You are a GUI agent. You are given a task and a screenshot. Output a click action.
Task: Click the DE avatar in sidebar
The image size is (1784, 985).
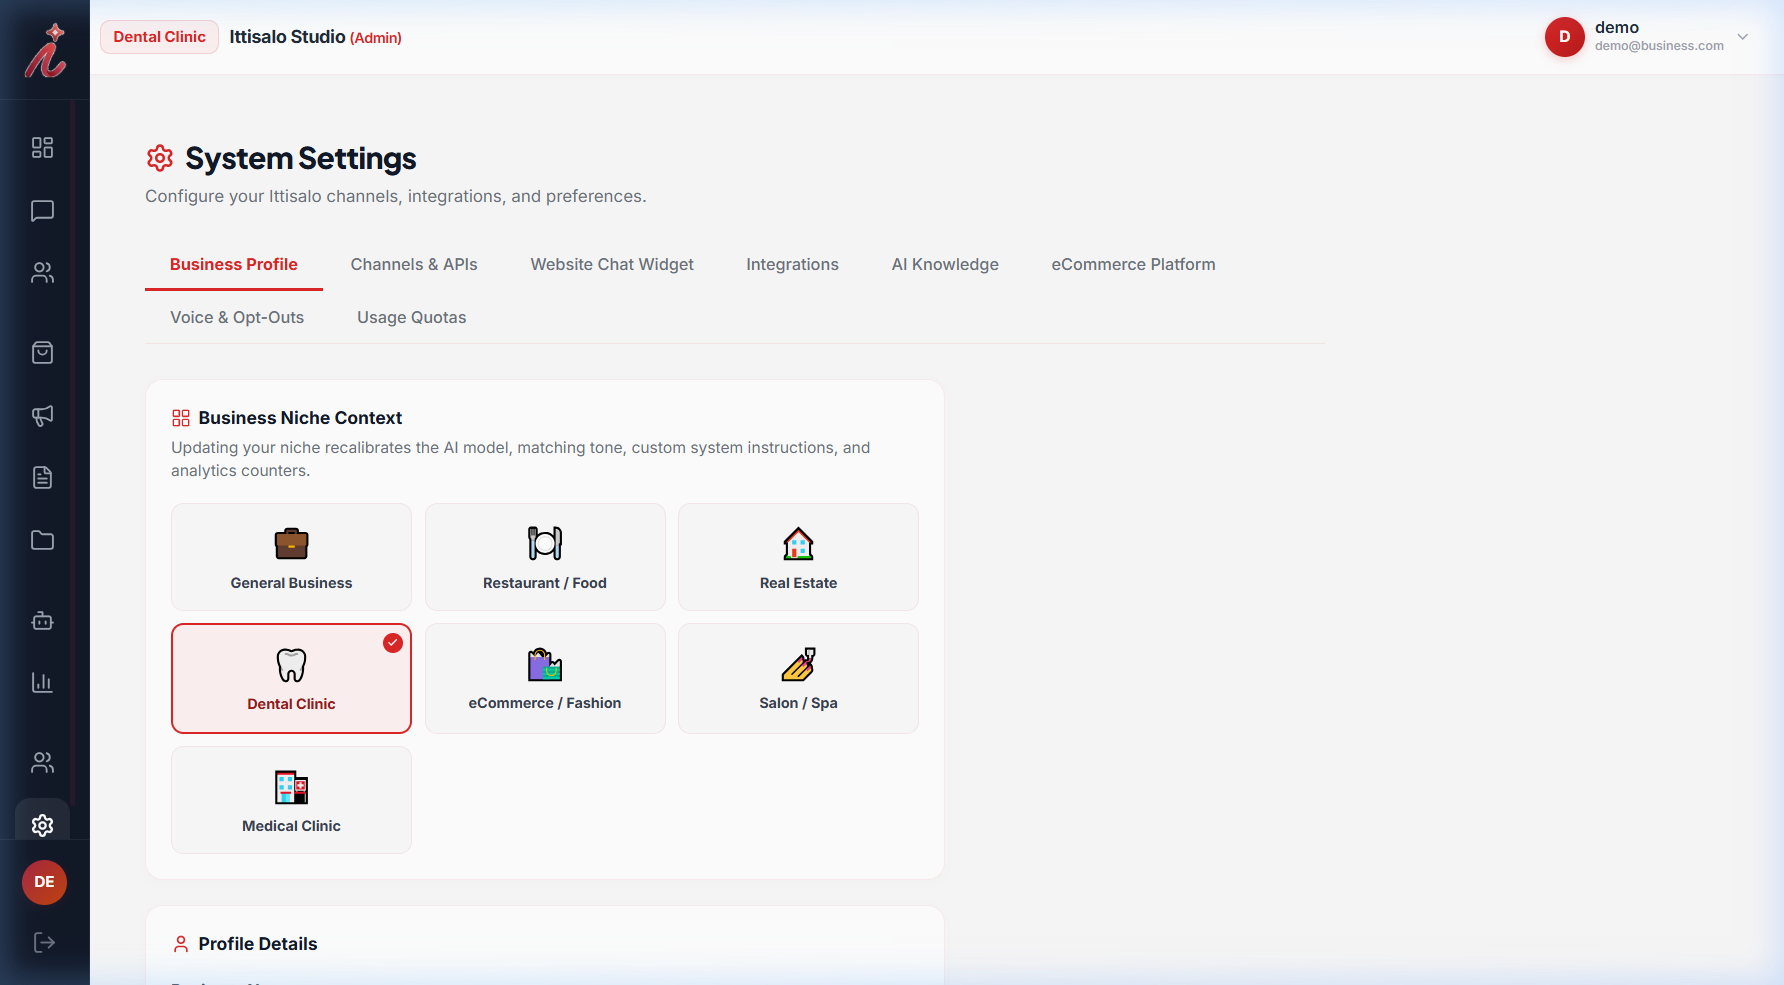click(44, 882)
